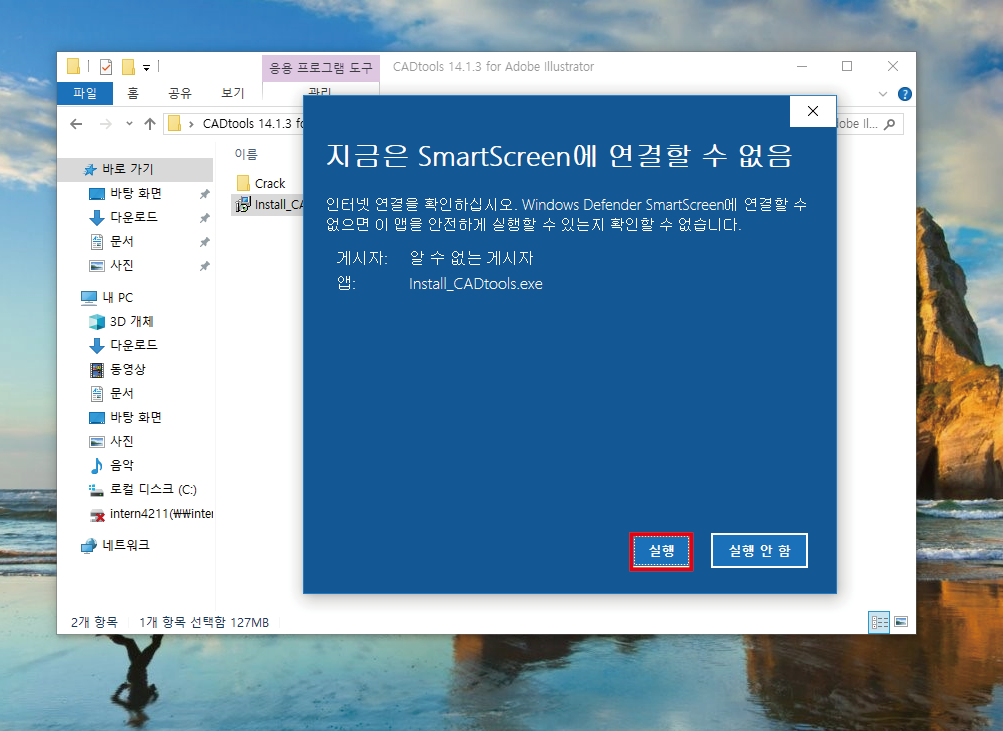Select 문서 under 내 PC

click(122, 393)
